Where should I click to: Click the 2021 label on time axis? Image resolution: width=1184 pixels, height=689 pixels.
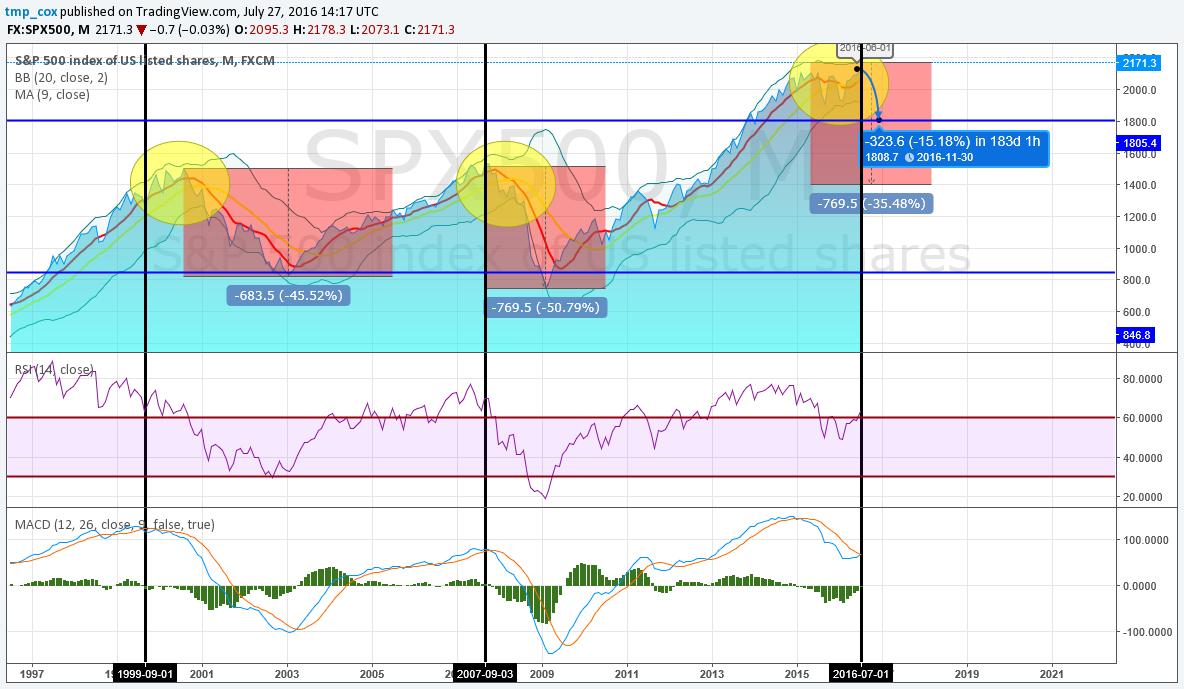(1052, 674)
